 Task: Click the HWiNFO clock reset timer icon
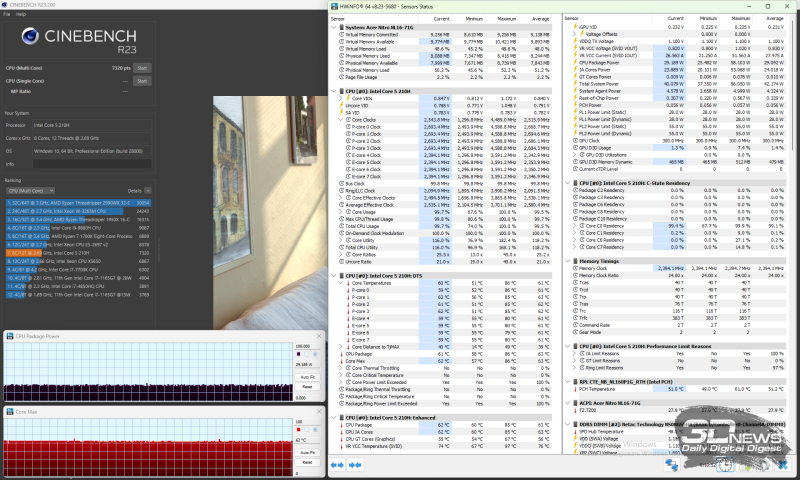(x=724, y=465)
